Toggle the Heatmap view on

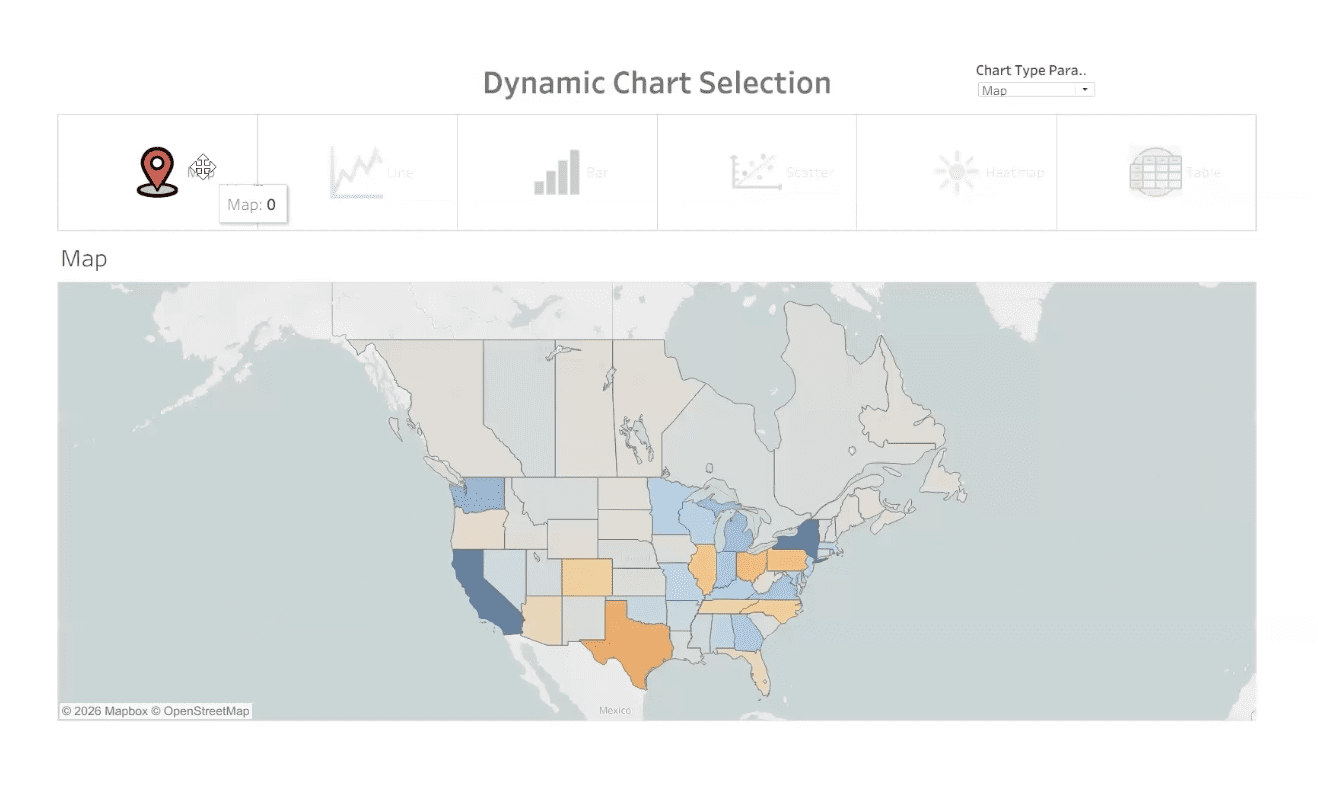pyautogui.click(x=957, y=170)
